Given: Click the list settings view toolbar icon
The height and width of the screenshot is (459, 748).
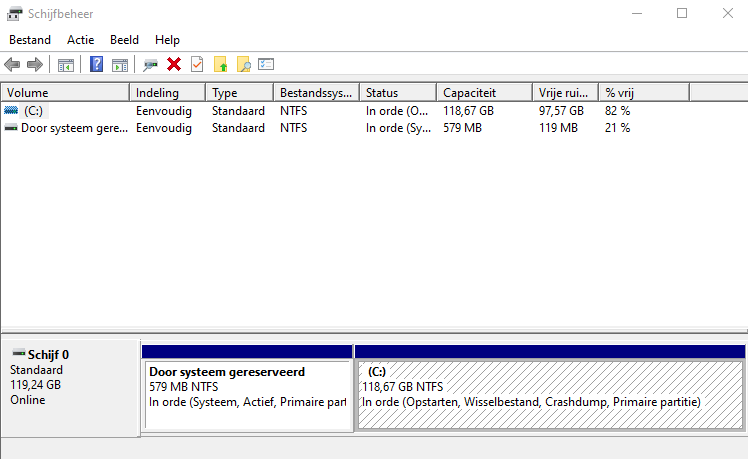Looking at the screenshot, I should point(266,64).
